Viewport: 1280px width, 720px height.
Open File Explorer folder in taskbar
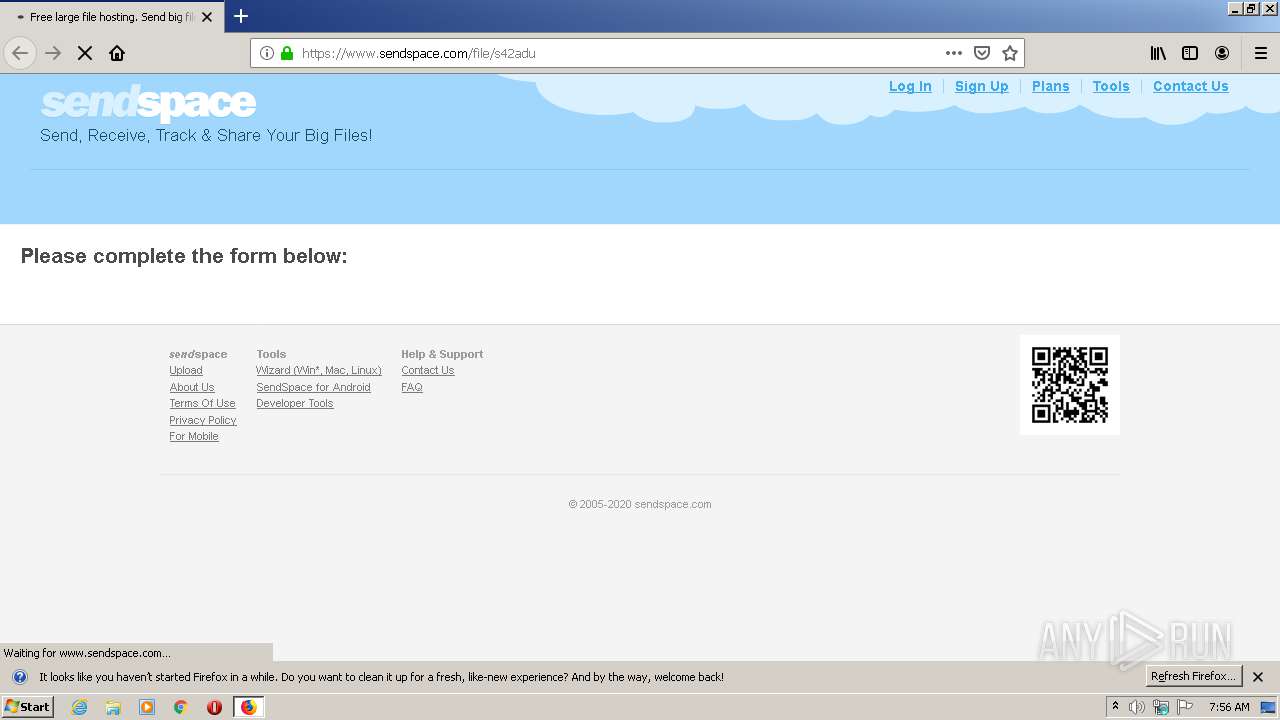click(x=113, y=707)
